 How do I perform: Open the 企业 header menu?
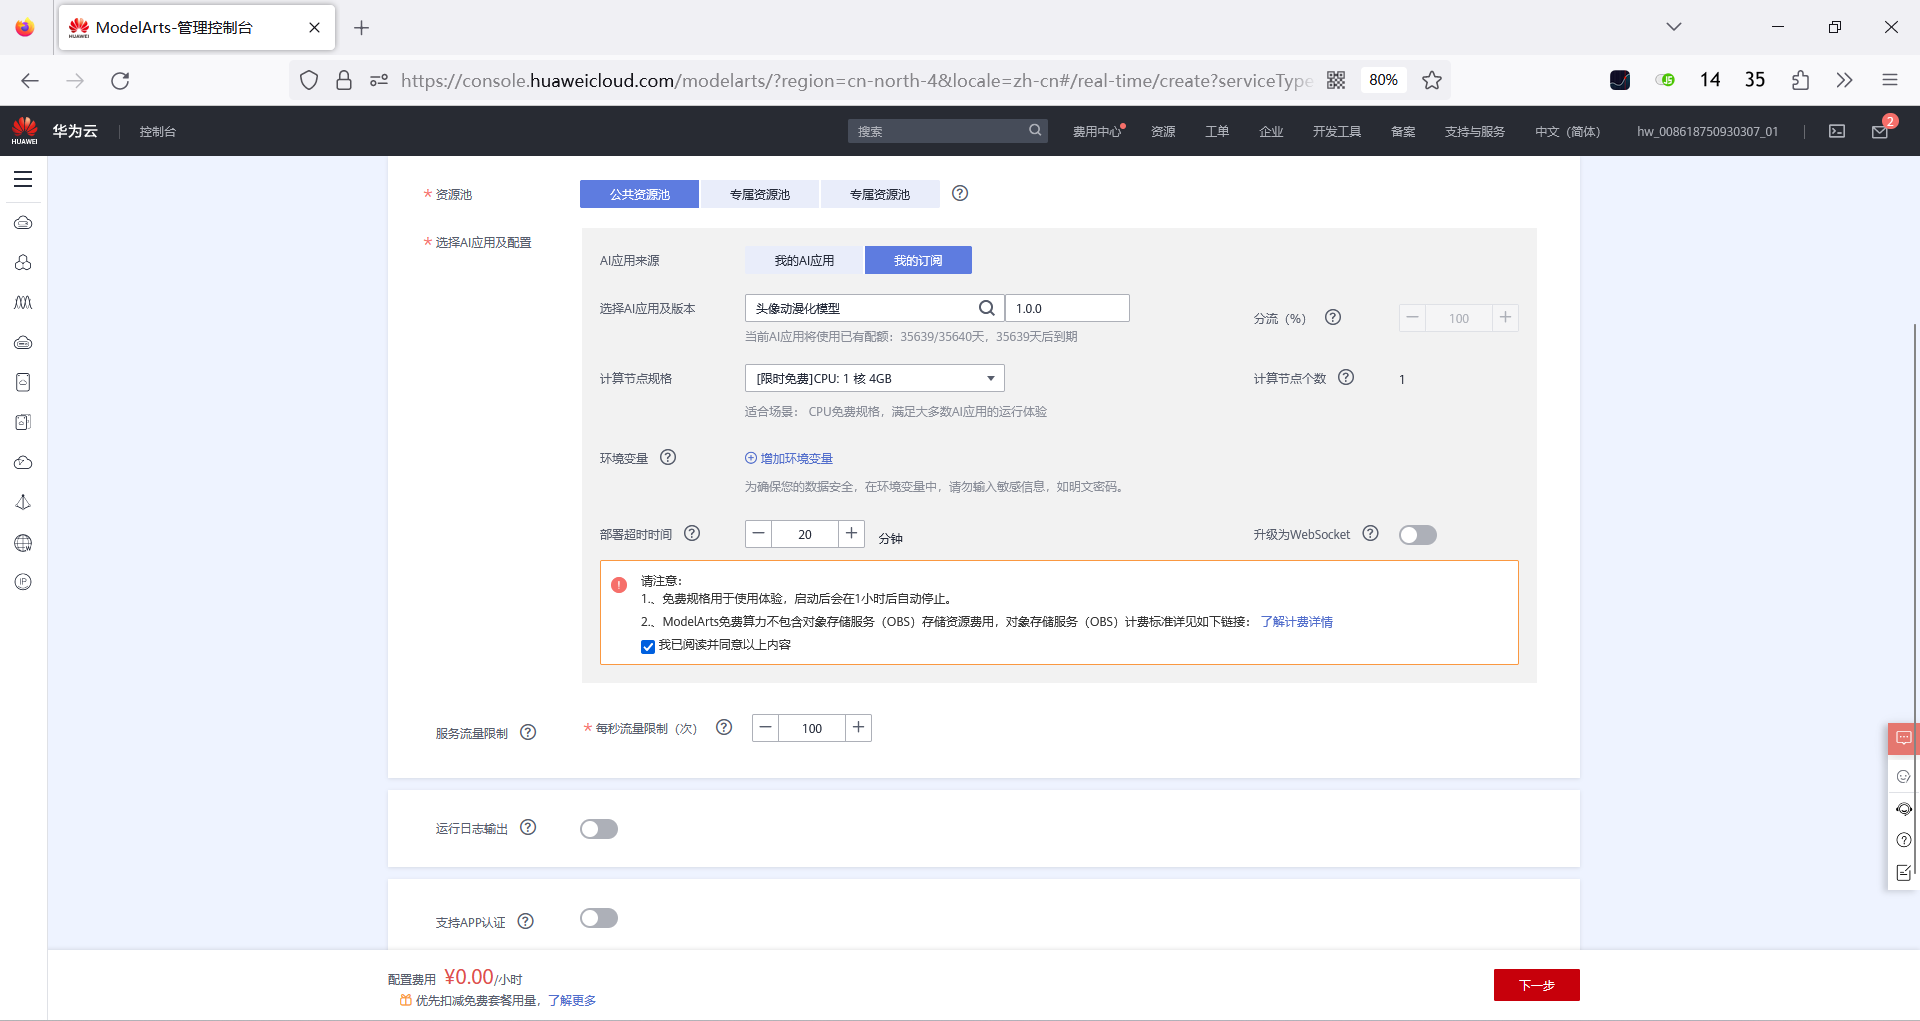tap(1271, 132)
